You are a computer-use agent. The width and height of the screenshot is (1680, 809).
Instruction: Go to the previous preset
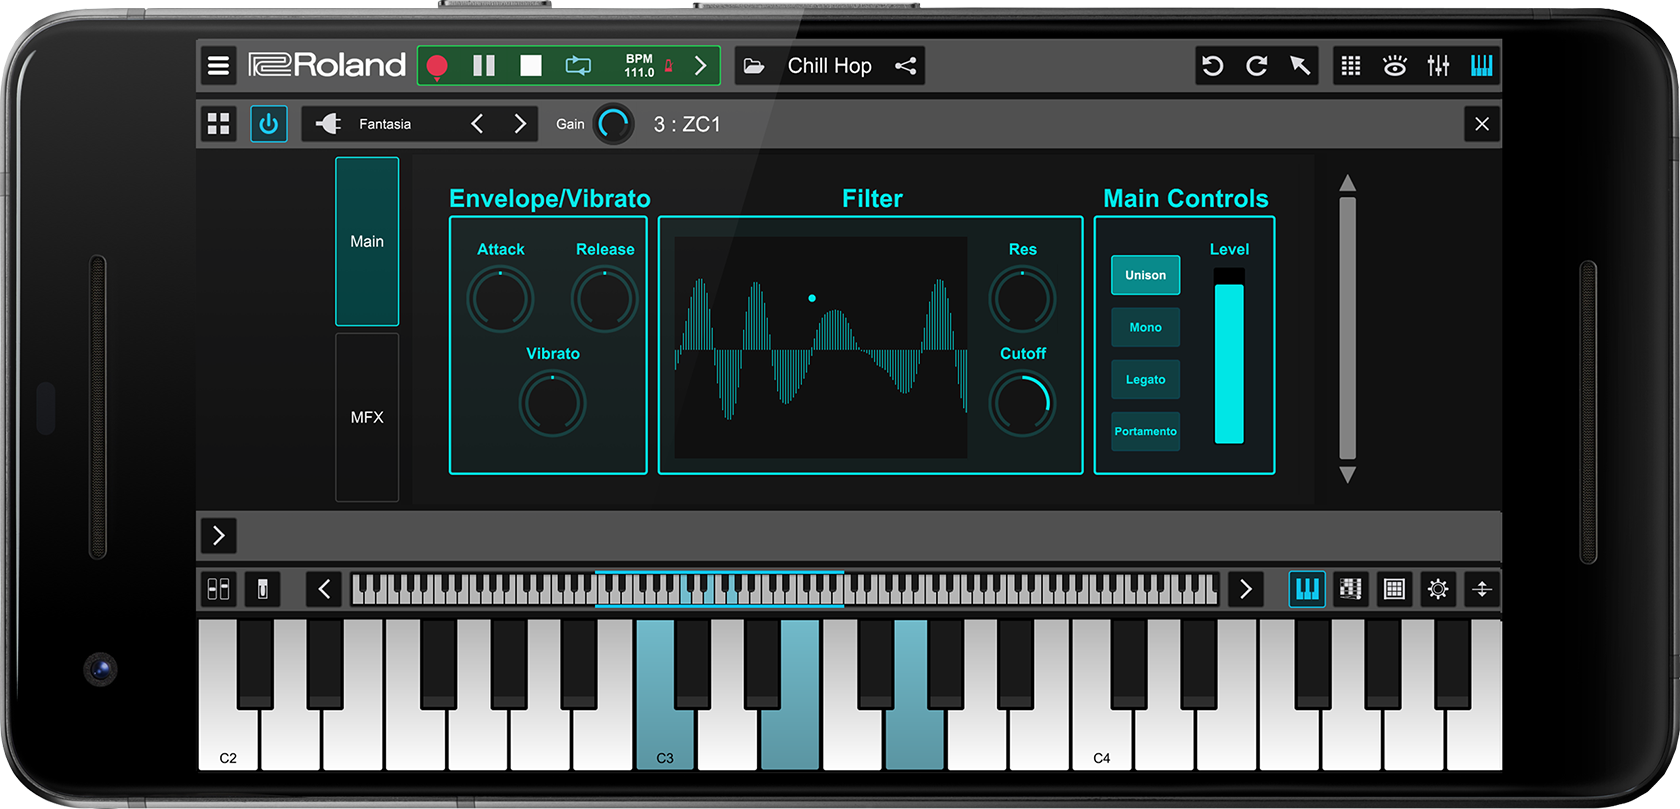point(477,124)
